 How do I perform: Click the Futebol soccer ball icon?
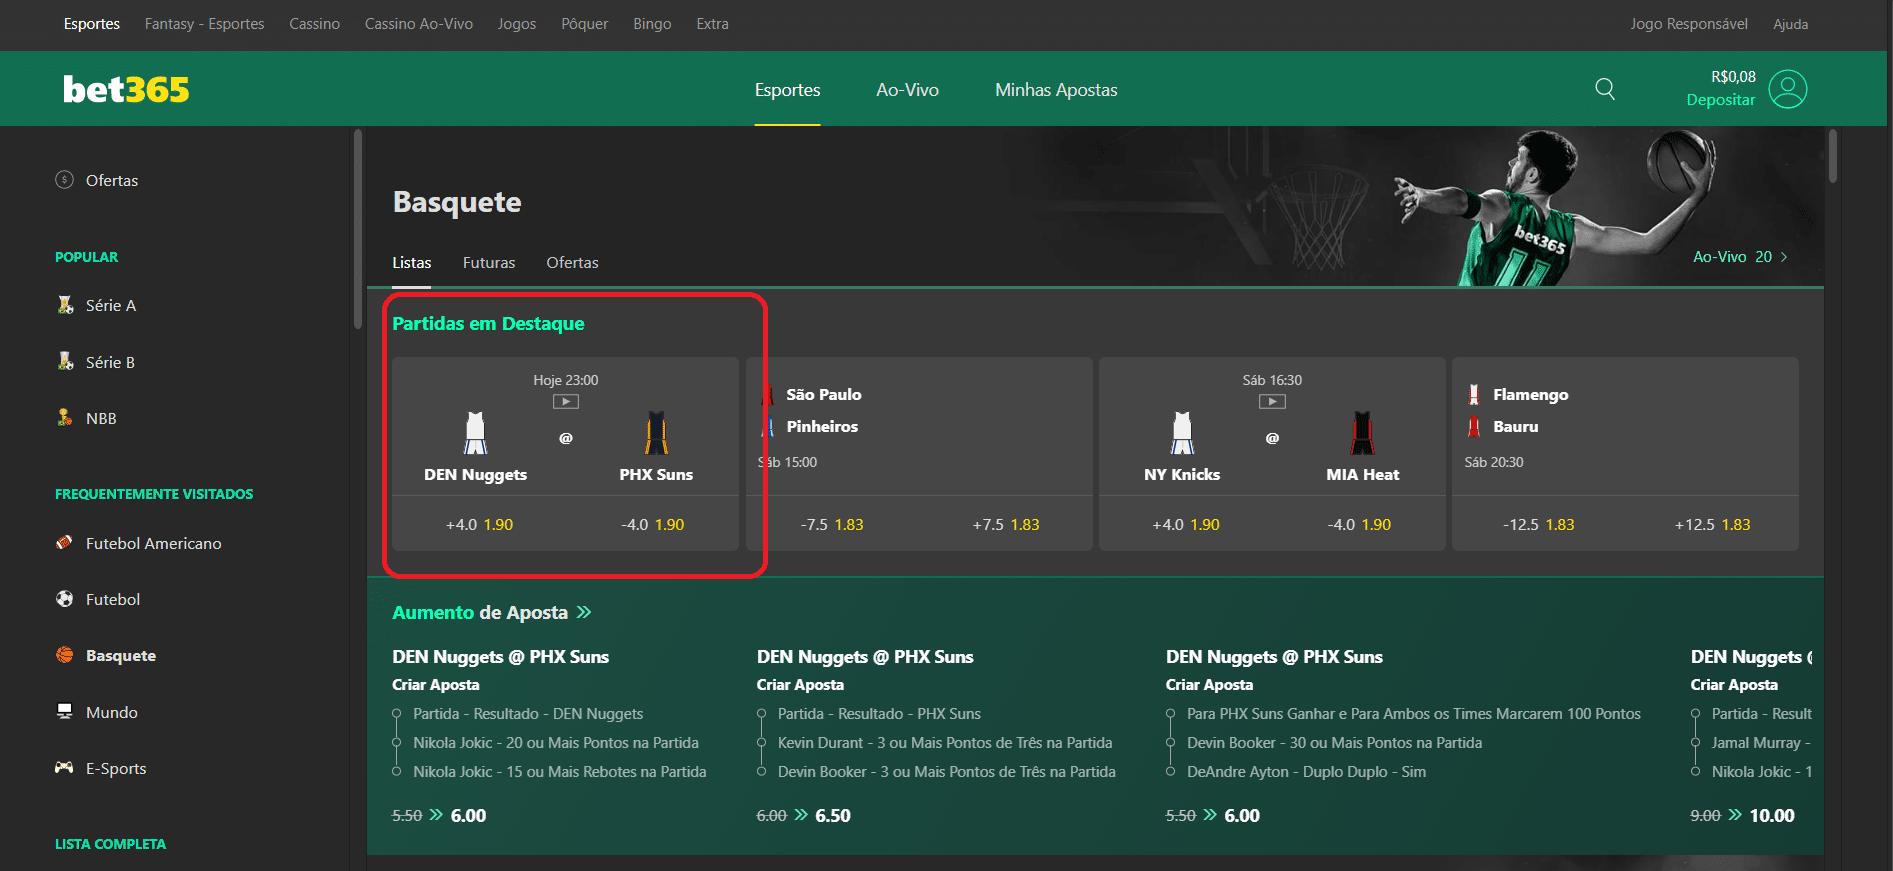(65, 599)
